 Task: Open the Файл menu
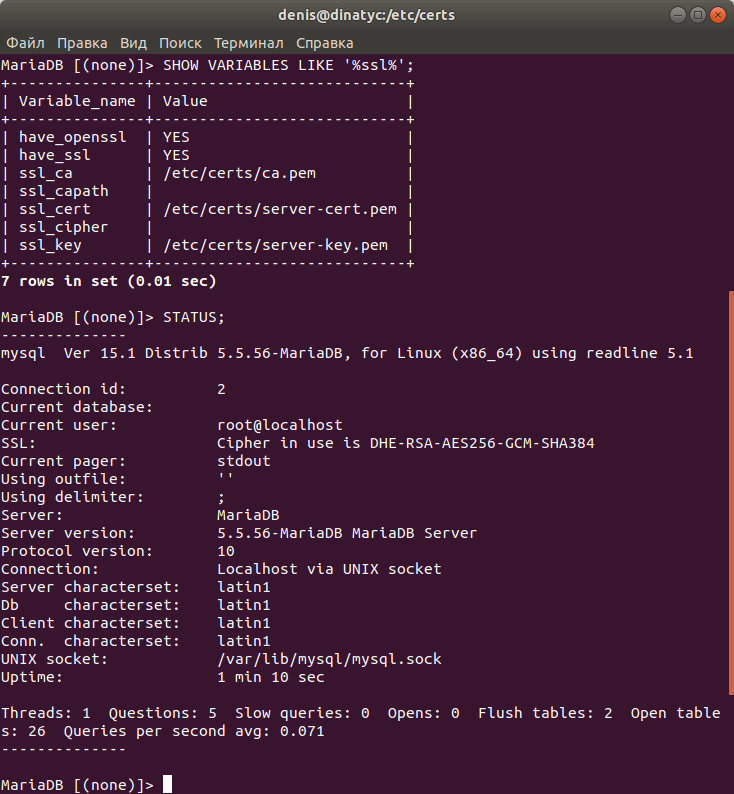coord(25,43)
